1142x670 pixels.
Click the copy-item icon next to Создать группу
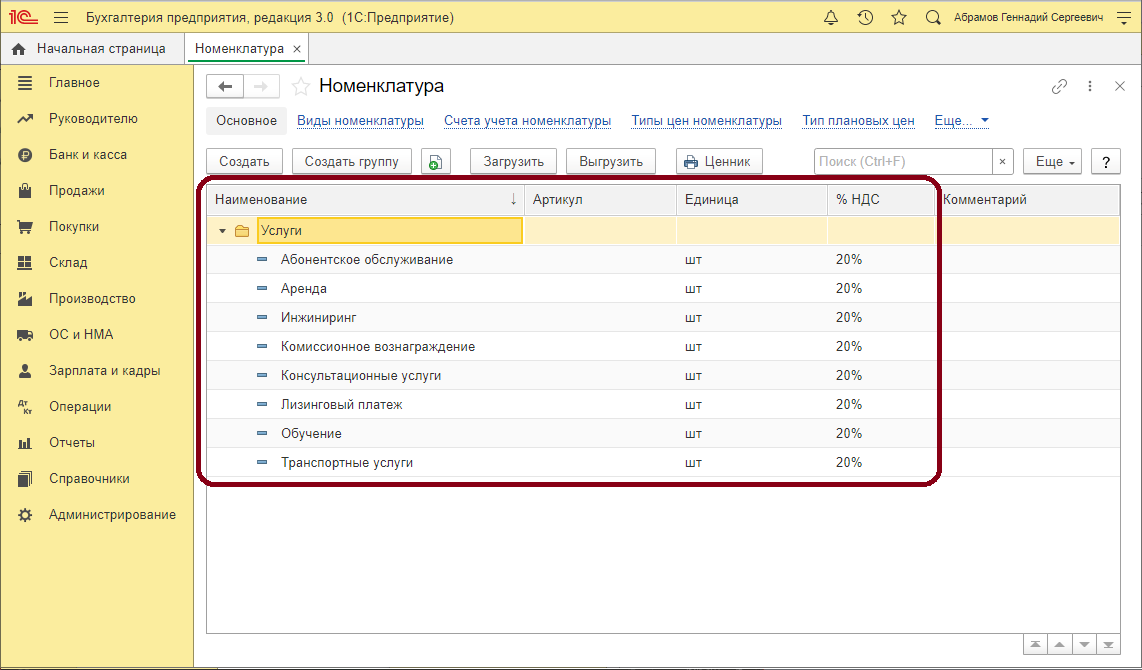click(436, 162)
